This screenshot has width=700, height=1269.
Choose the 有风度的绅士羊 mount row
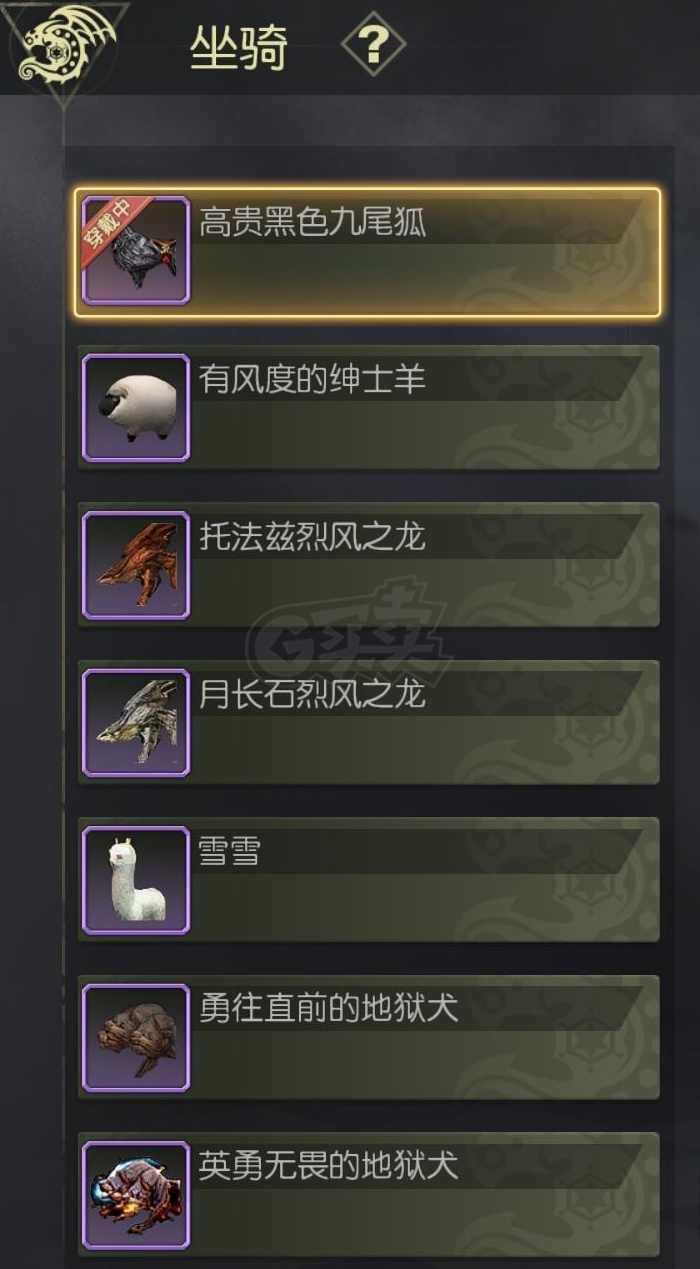[x=368, y=407]
